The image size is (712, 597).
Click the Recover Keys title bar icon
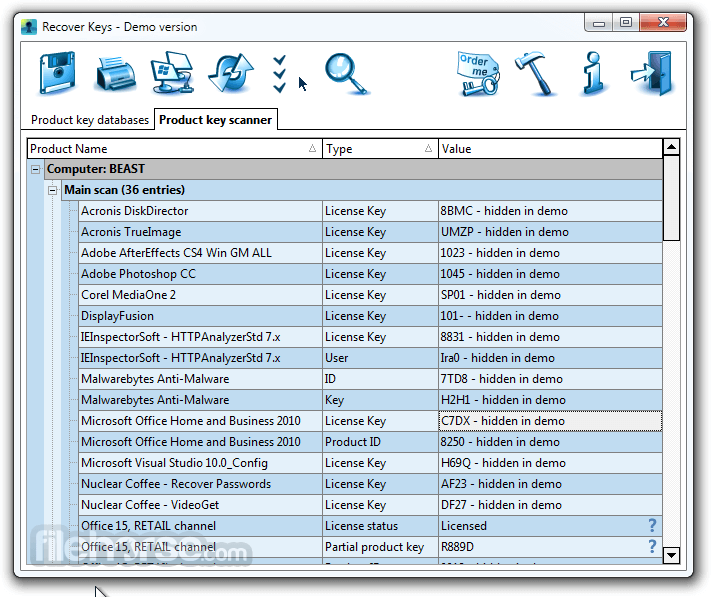coord(29,27)
